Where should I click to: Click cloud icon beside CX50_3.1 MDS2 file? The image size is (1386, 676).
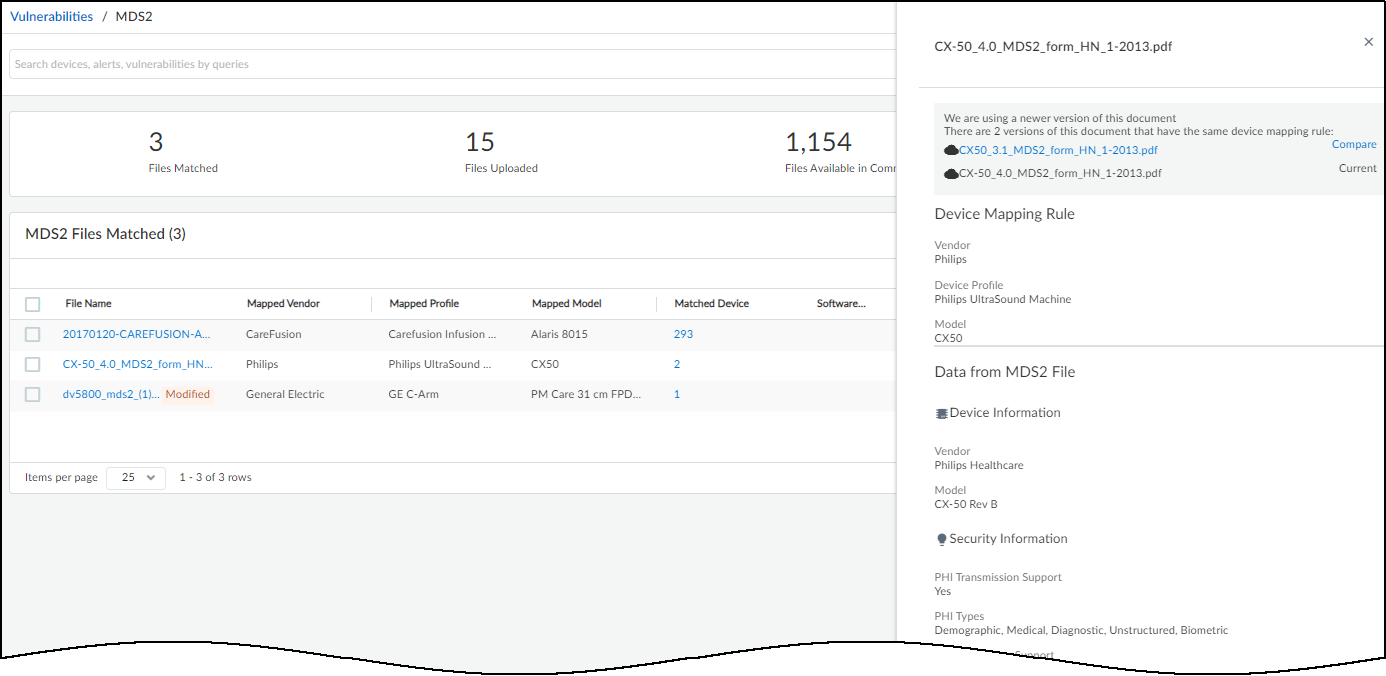coord(951,150)
